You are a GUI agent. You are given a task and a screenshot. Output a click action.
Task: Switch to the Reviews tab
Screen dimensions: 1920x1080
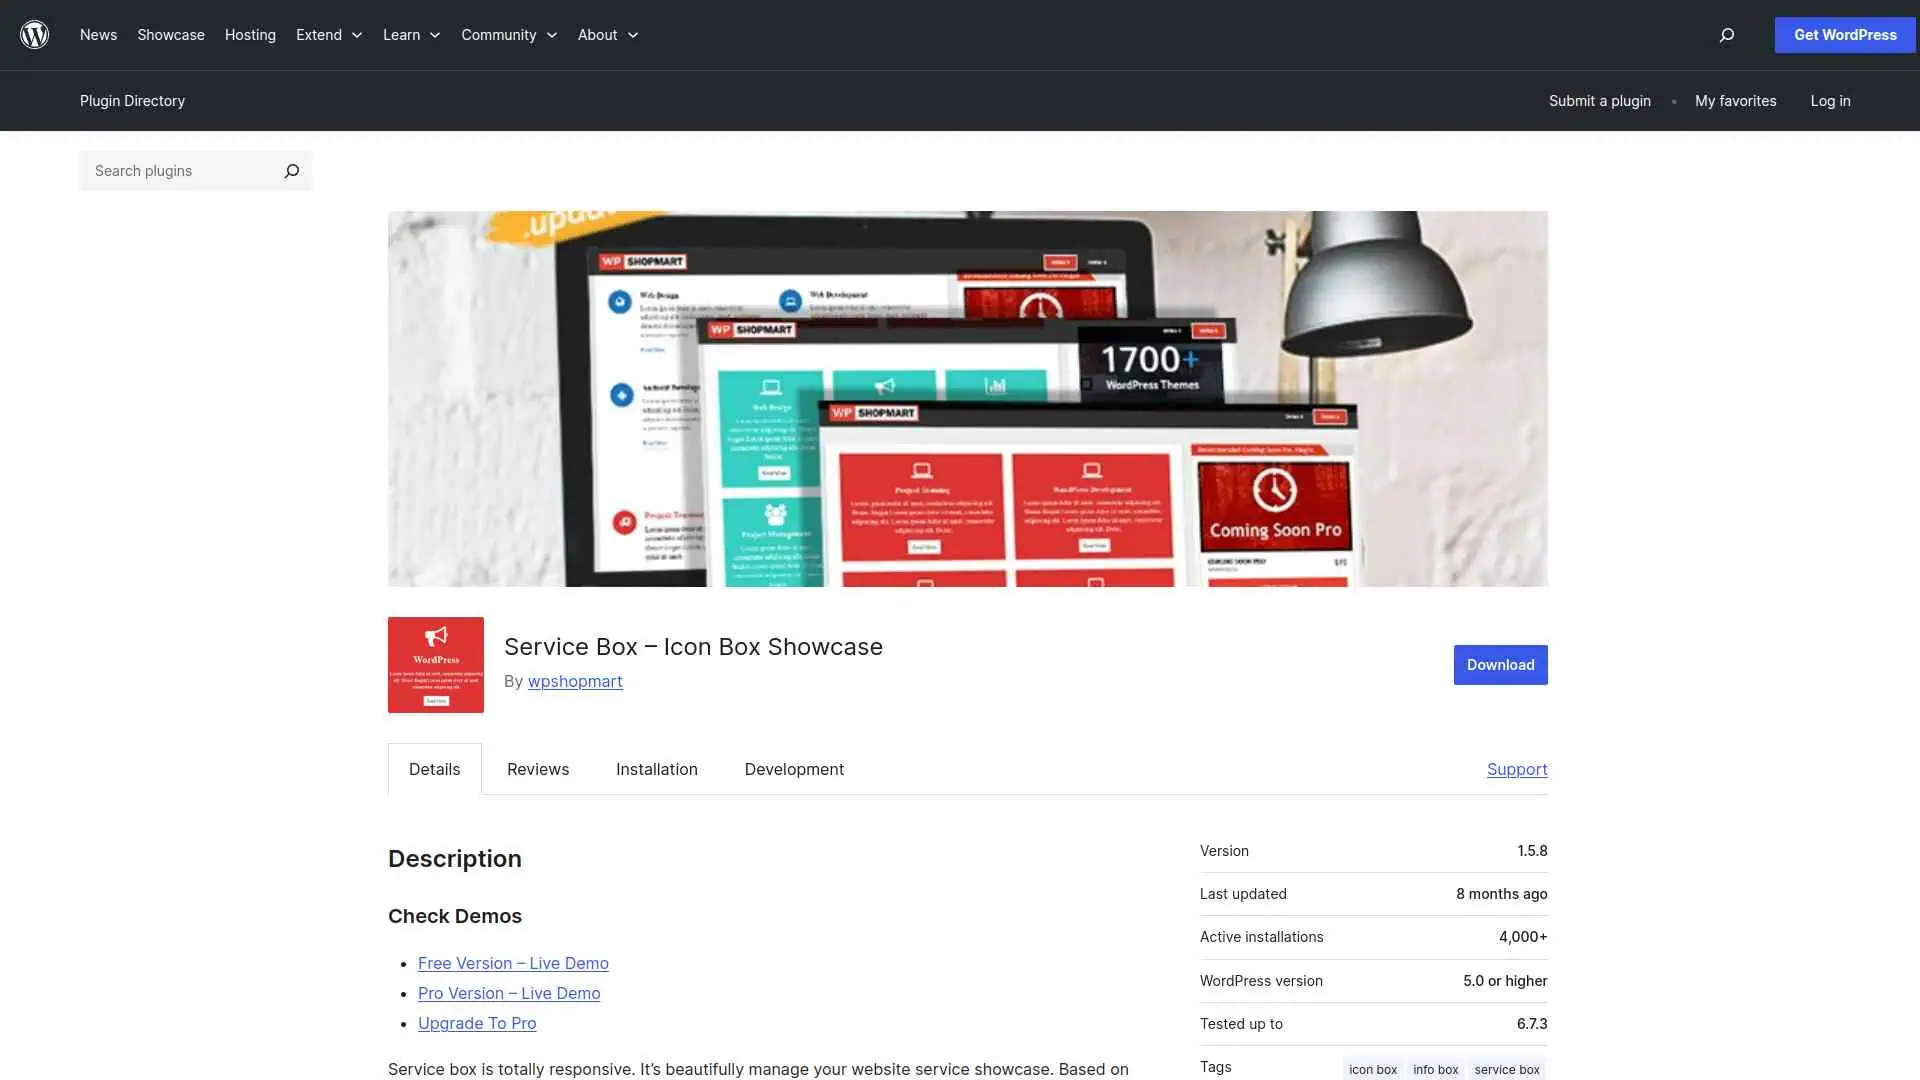click(537, 769)
